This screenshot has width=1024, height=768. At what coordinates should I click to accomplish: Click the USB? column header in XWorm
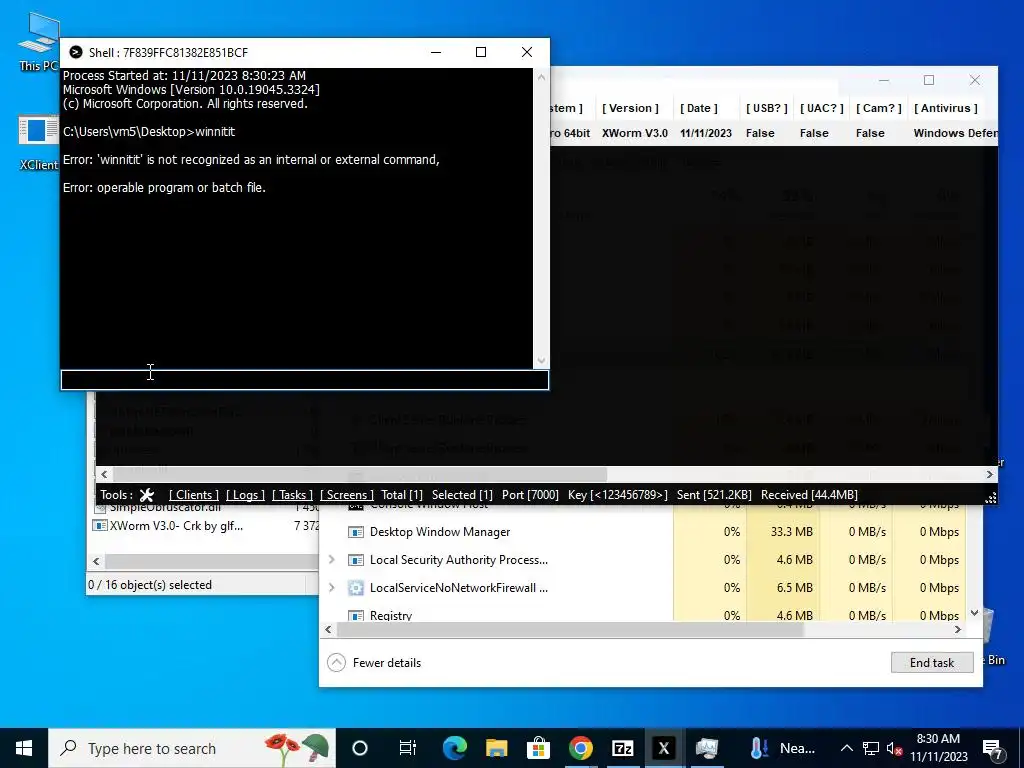767,108
